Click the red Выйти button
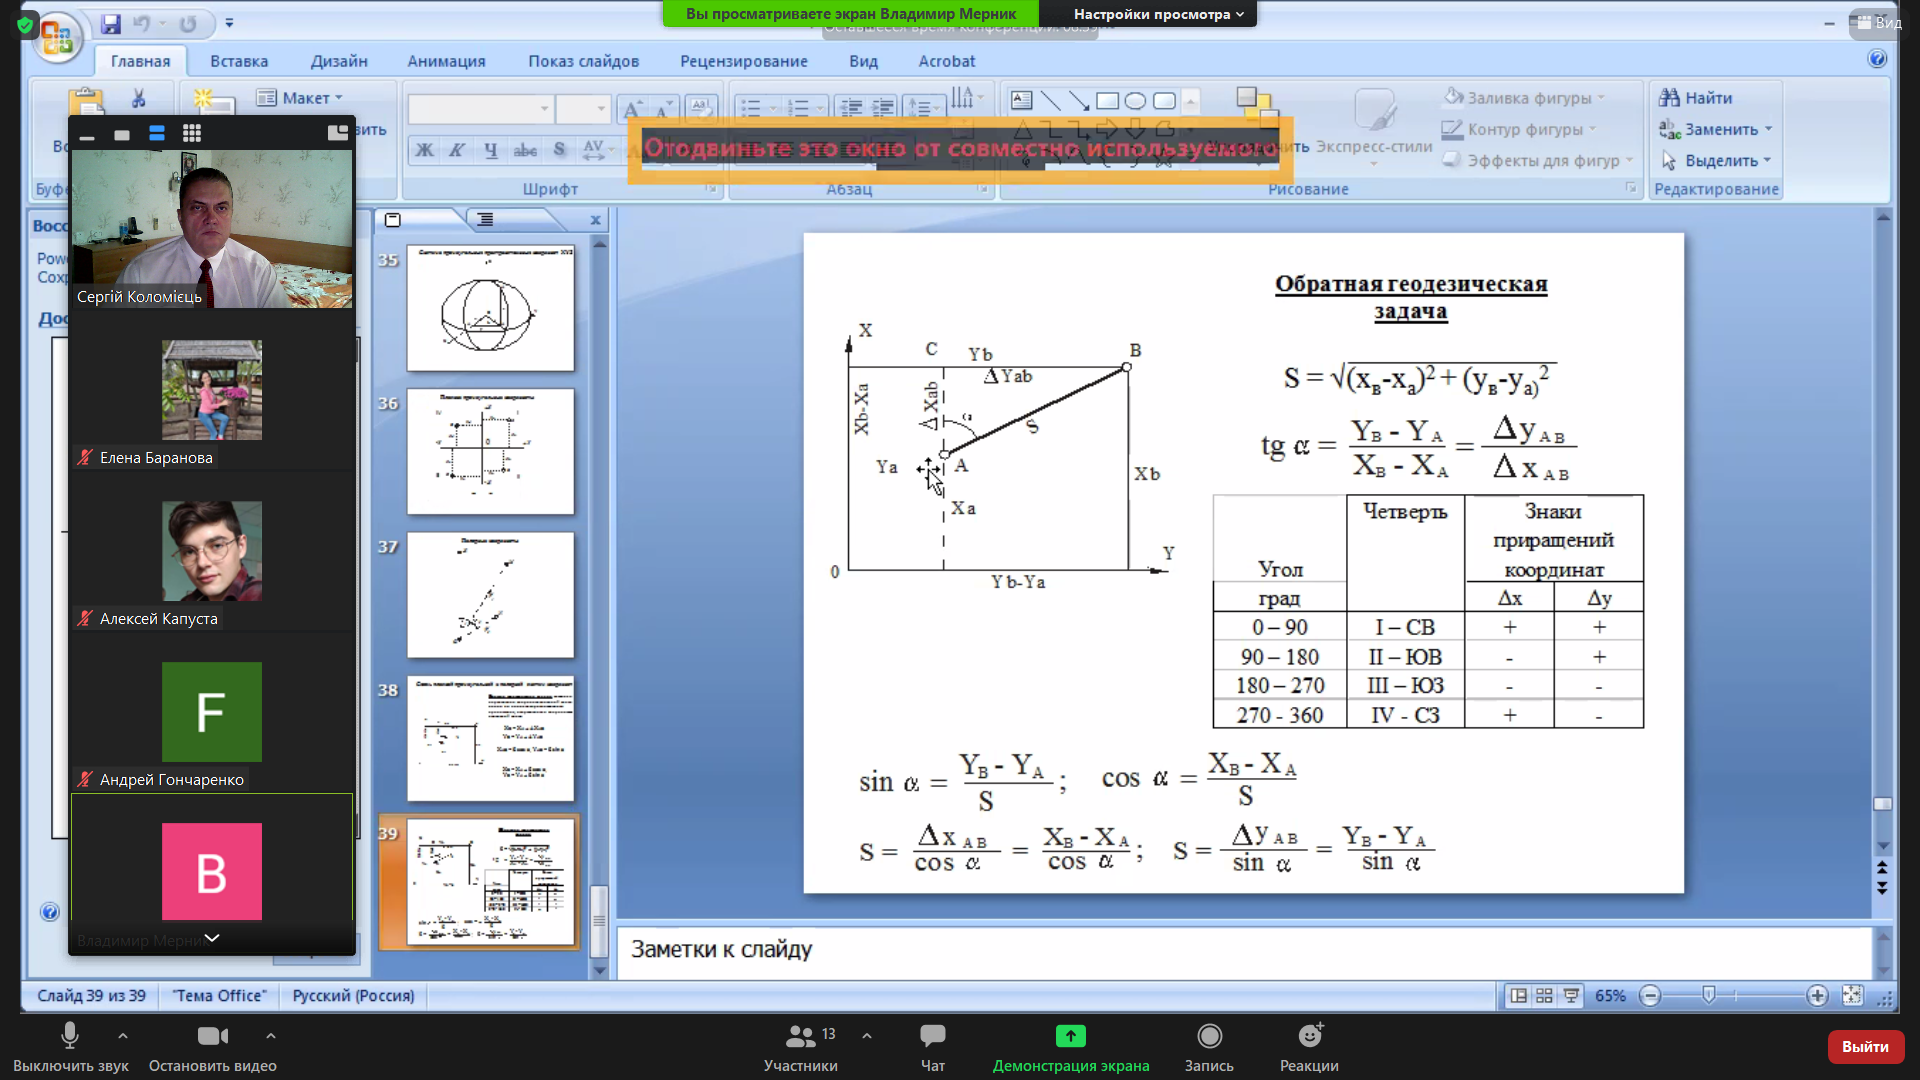Image resolution: width=1920 pixels, height=1080 pixels. pyautogui.click(x=1865, y=1046)
